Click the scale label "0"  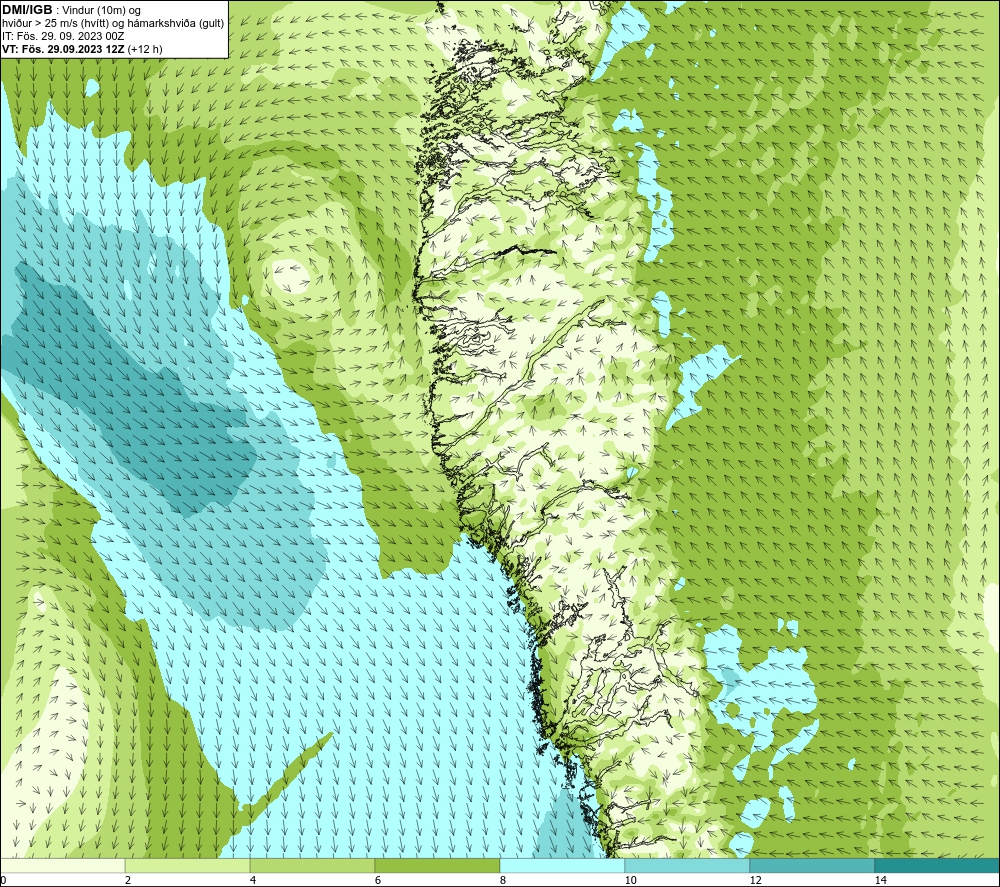pyautogui.click(x=3, y=881)
